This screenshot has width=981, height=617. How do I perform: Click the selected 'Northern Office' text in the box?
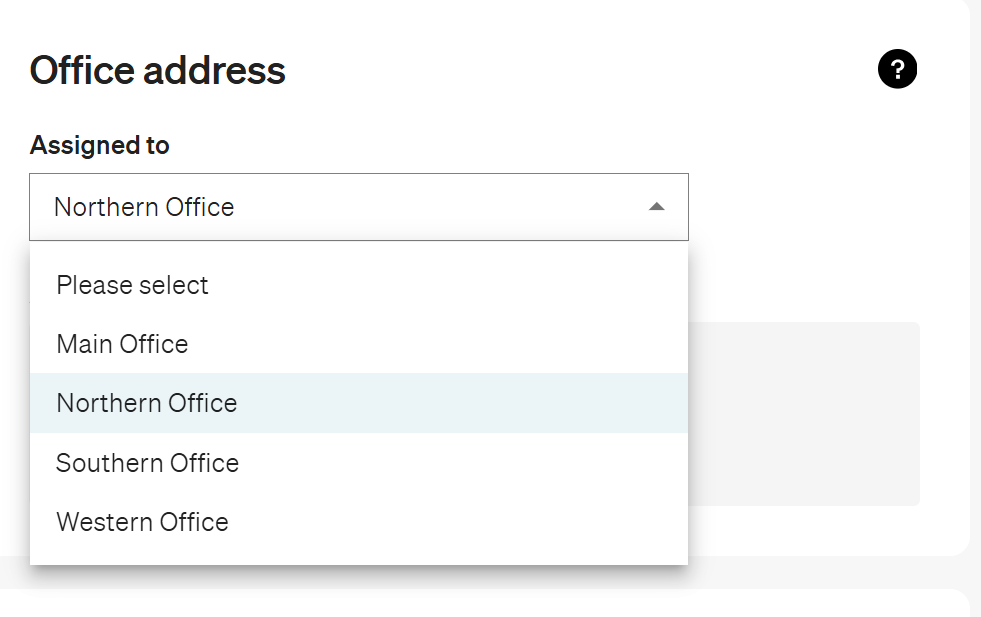[x=144, y=207]
